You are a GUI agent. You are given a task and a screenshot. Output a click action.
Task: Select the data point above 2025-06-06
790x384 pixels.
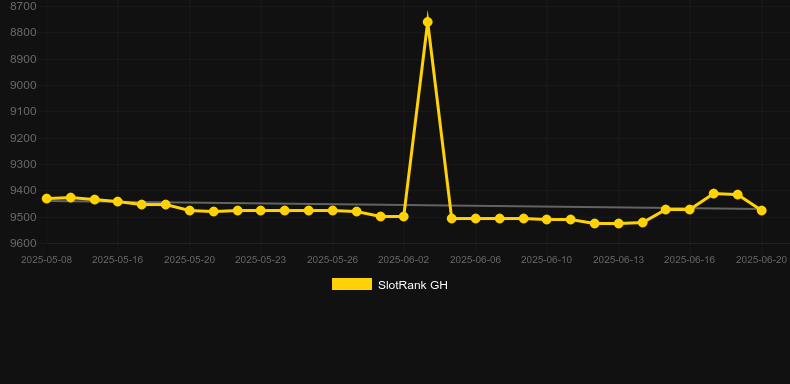click(x=476, y=218)
